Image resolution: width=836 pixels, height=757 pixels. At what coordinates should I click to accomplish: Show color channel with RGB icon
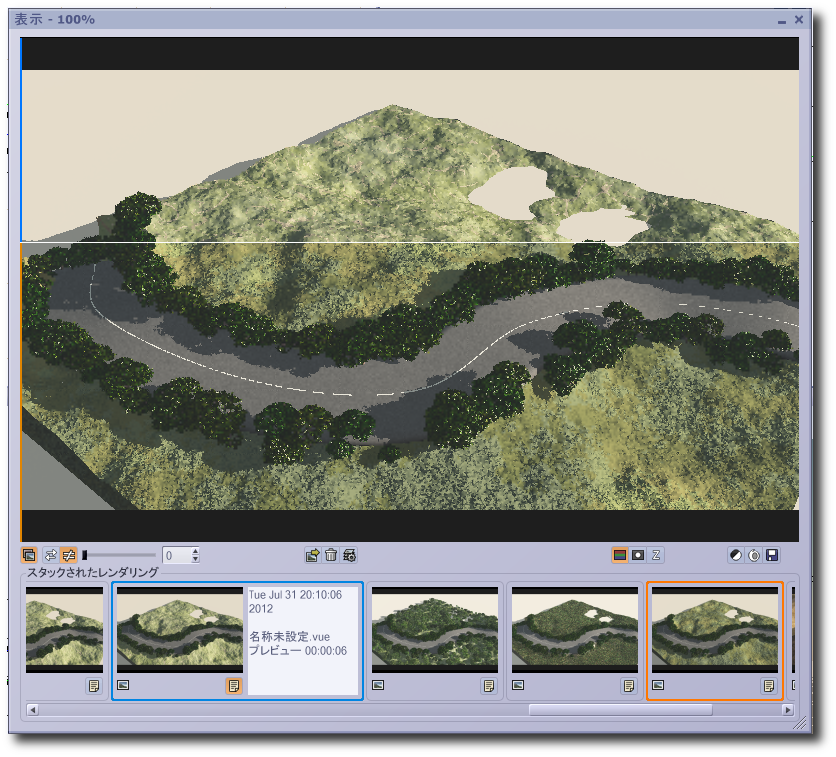click(x=620, y=555)
